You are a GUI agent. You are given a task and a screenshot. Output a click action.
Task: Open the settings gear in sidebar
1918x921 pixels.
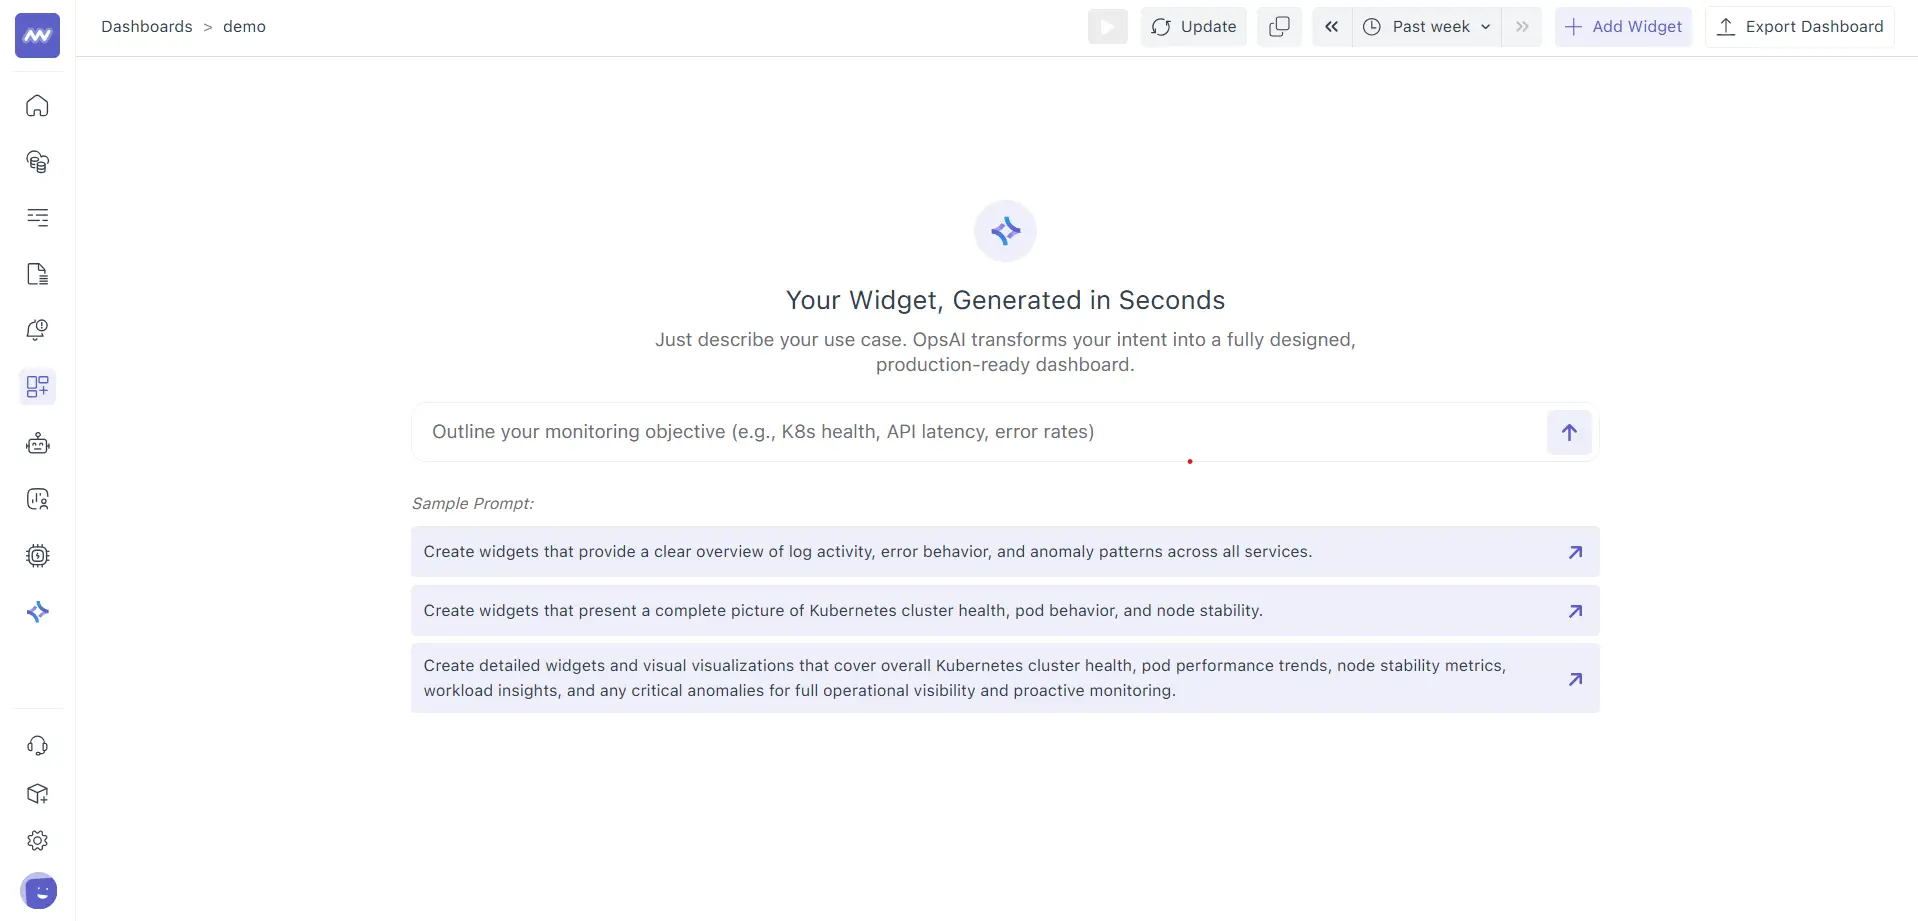(37, 841)
